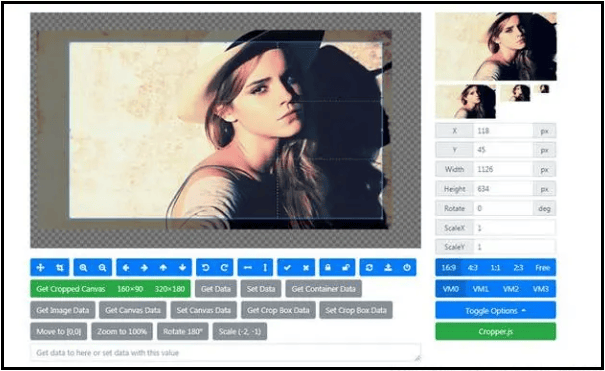Select 16:9 aspect ratio
Viewport: 605px width, 371px height.
[448, 268]
